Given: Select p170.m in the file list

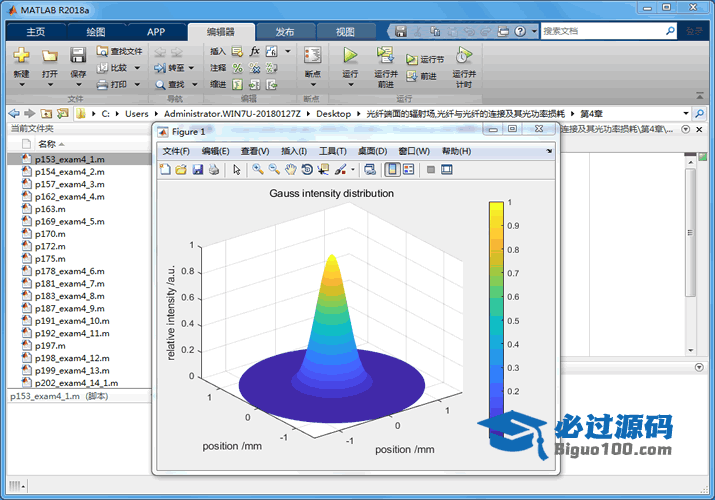Looking at the screenshot, I should (50, 234).
